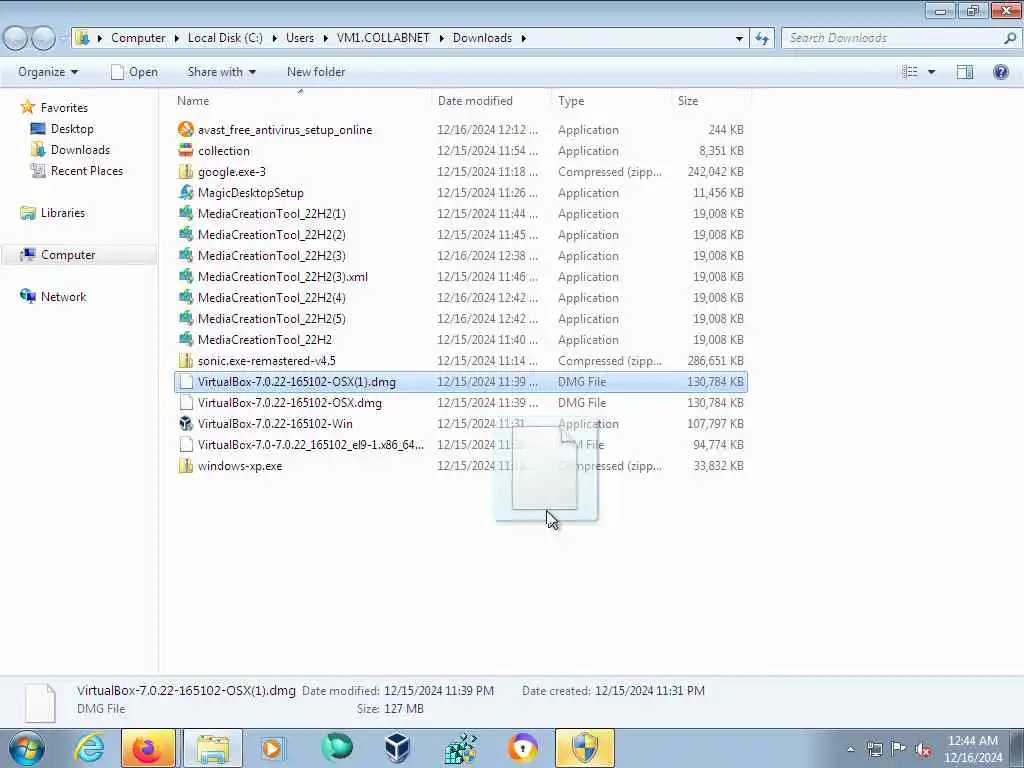Click VM1.COLLABNET in the address breadcrumb

(x=383, y=38)
